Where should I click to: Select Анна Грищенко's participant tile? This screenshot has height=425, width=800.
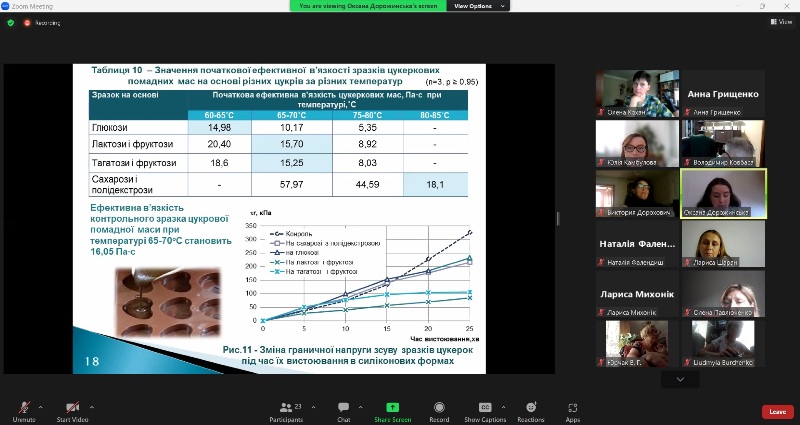point(723,93)
